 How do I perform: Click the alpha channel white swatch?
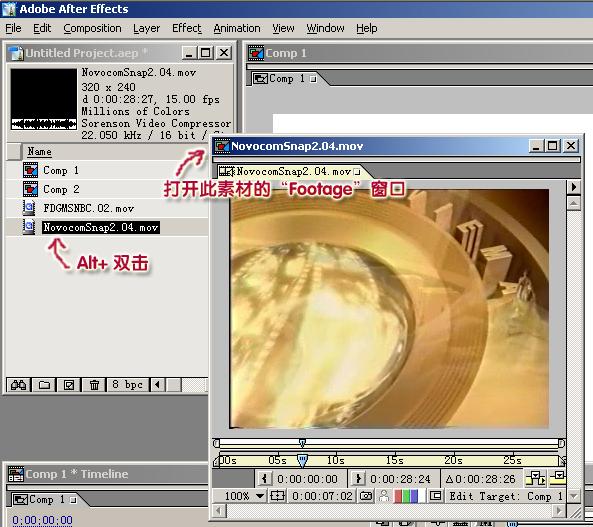(x=421, y=496)
